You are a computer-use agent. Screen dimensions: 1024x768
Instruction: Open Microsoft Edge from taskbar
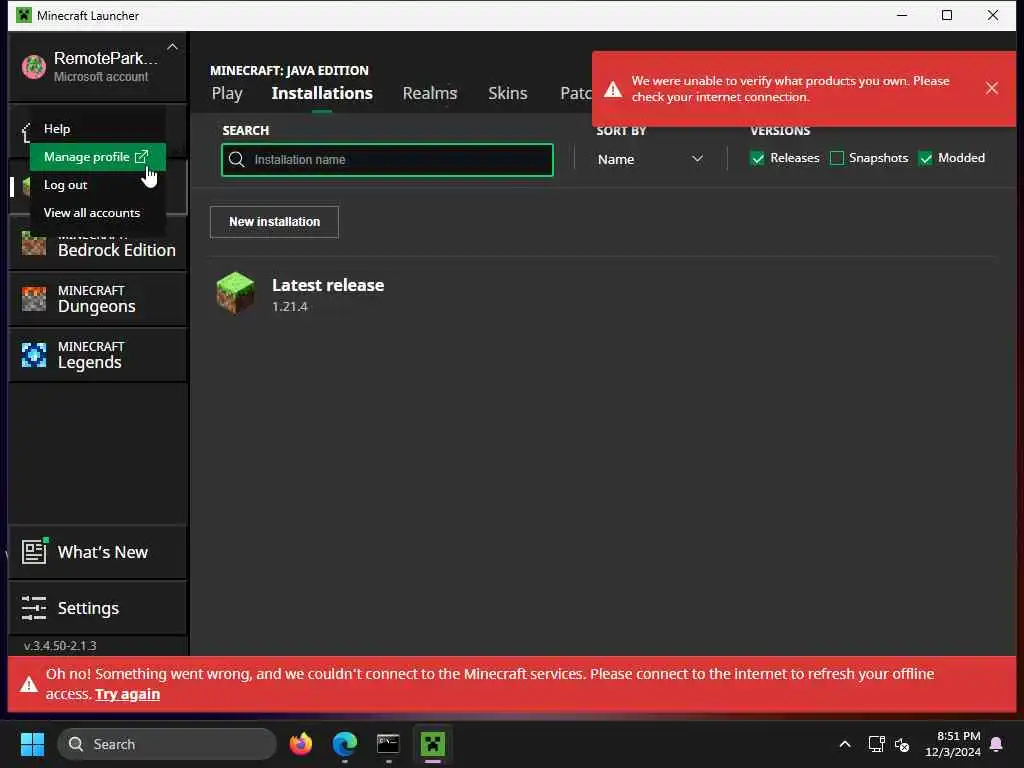[345, 744]
